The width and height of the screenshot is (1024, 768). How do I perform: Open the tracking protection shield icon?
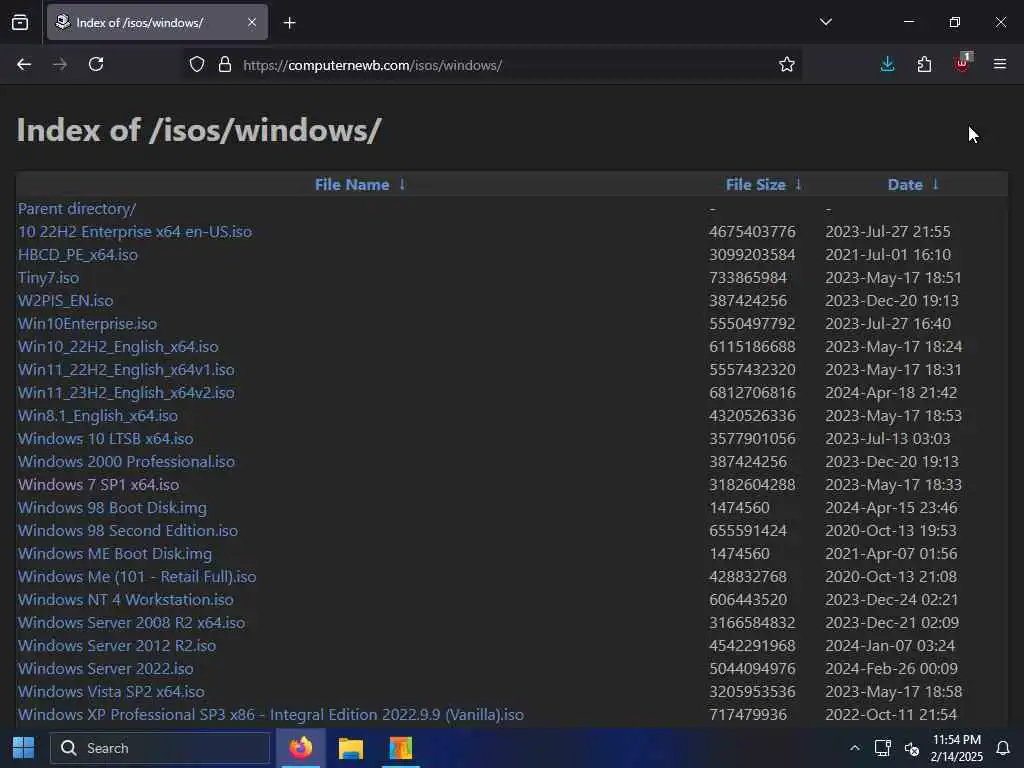(197, 65)
